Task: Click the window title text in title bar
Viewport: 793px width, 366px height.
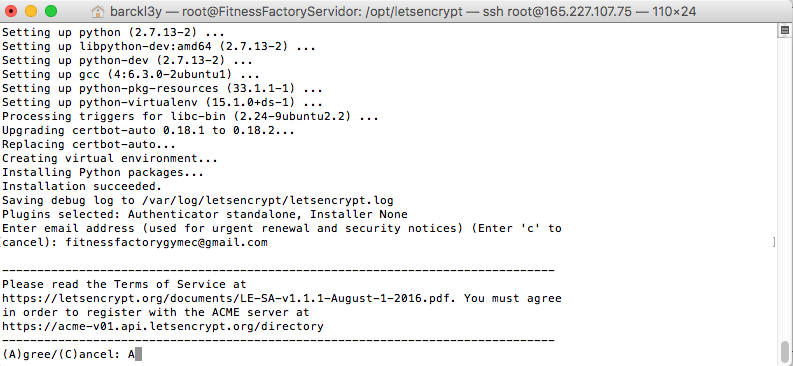Action: (x=403, y=12)
